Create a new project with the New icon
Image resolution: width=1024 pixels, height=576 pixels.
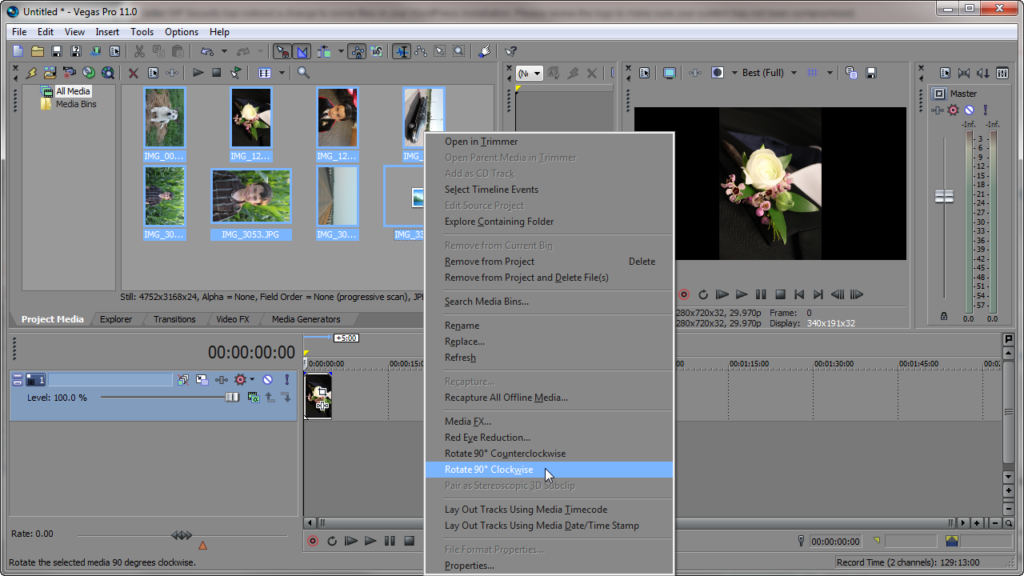tap(18, 51)
